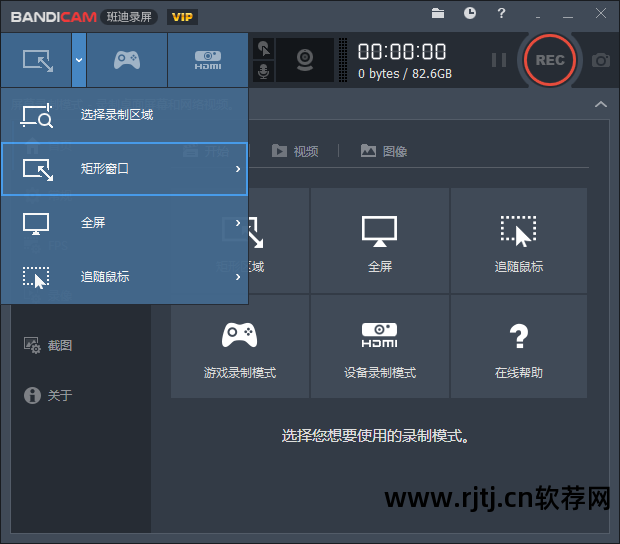Select 全屏 menu item in dropdown

coord(125,223)
